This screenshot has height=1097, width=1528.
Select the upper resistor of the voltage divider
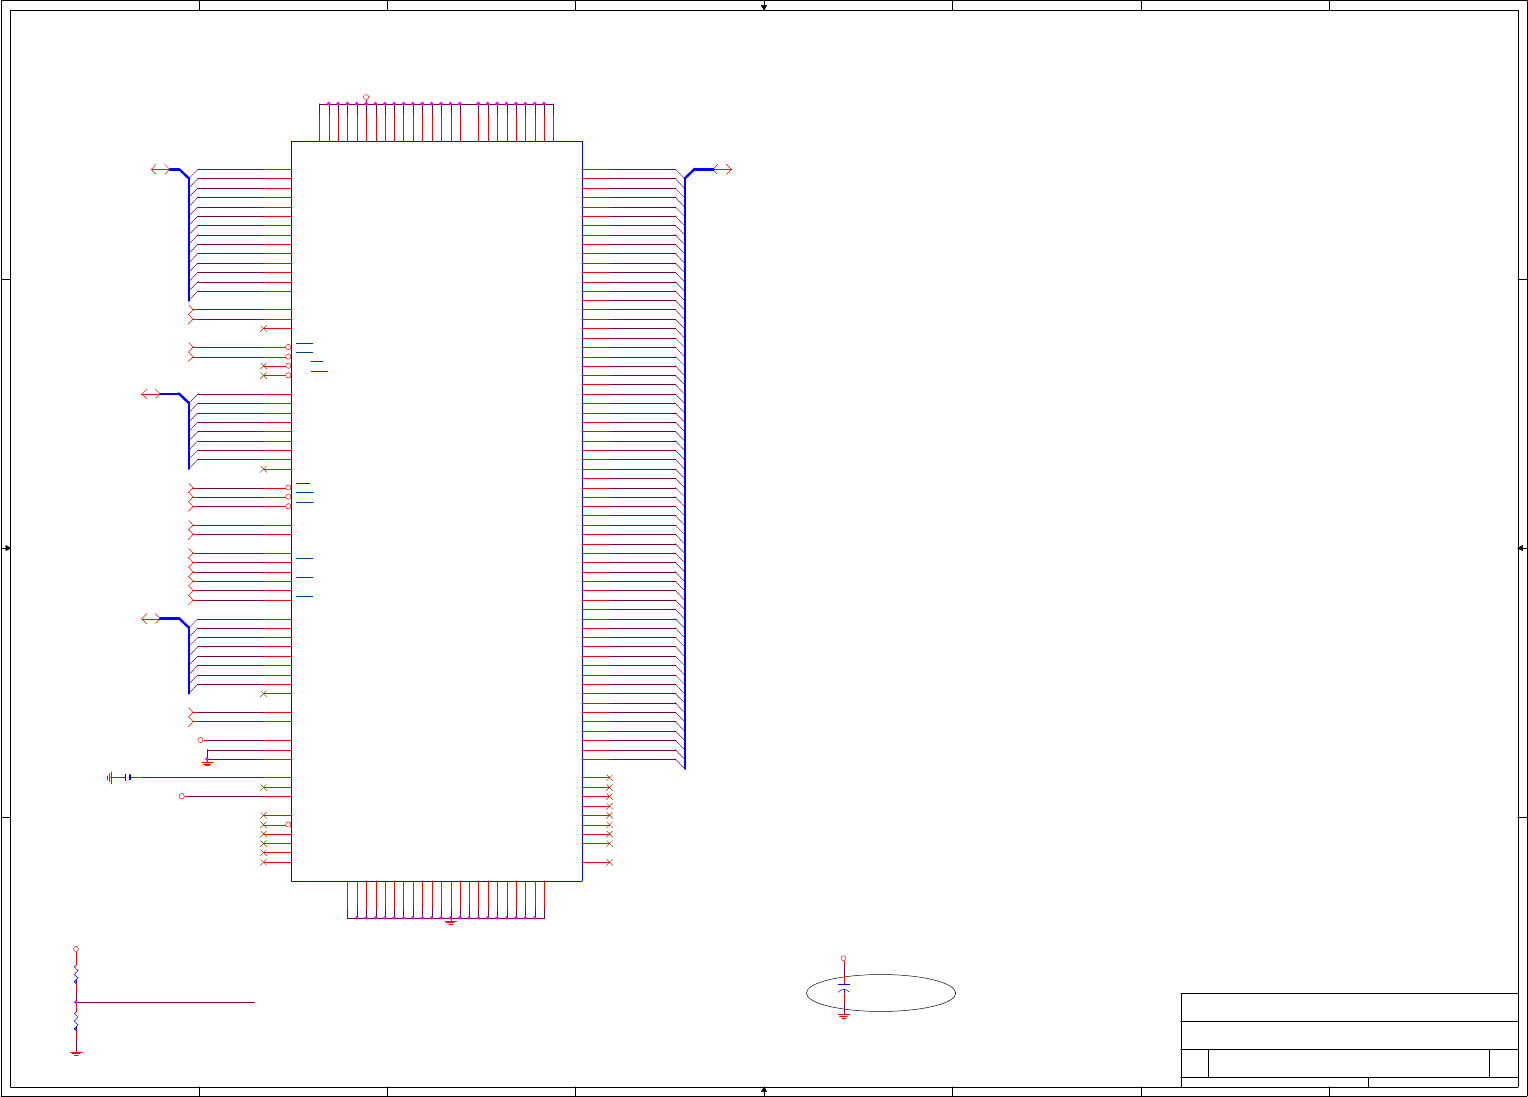[x=76, y=974]
